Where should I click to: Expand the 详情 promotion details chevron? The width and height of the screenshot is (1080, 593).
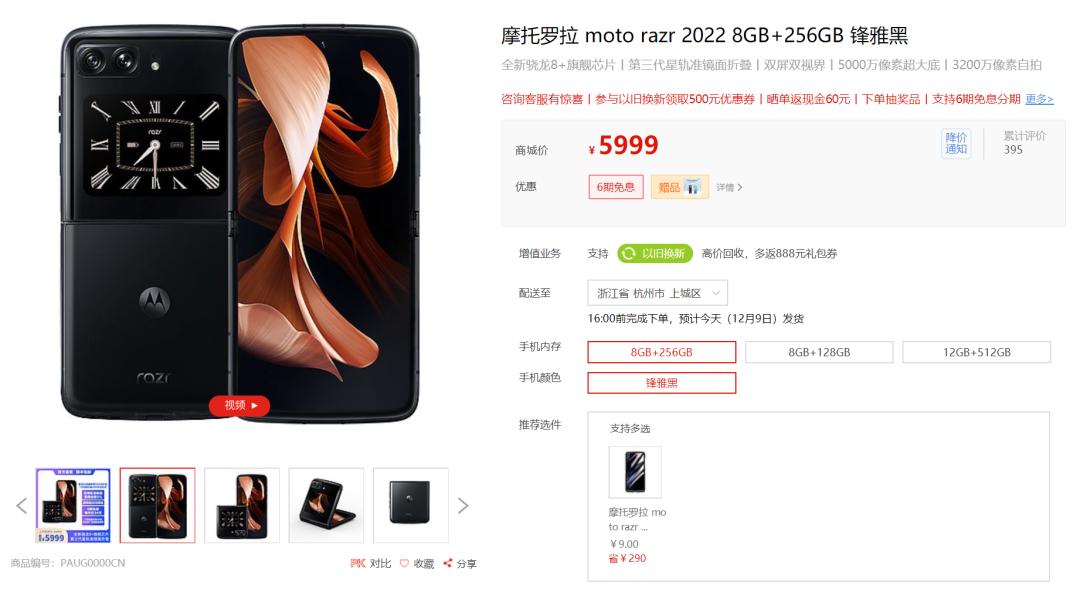point(729,187)
